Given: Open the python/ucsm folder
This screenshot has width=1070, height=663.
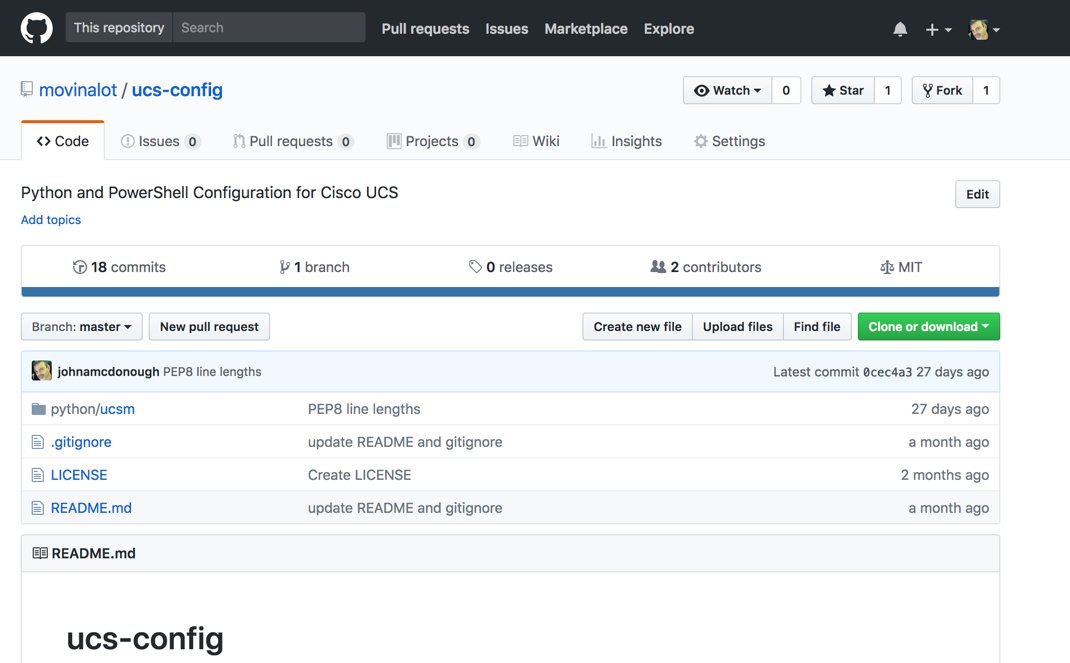Looking at the screenshot, I should pos(93,409).
